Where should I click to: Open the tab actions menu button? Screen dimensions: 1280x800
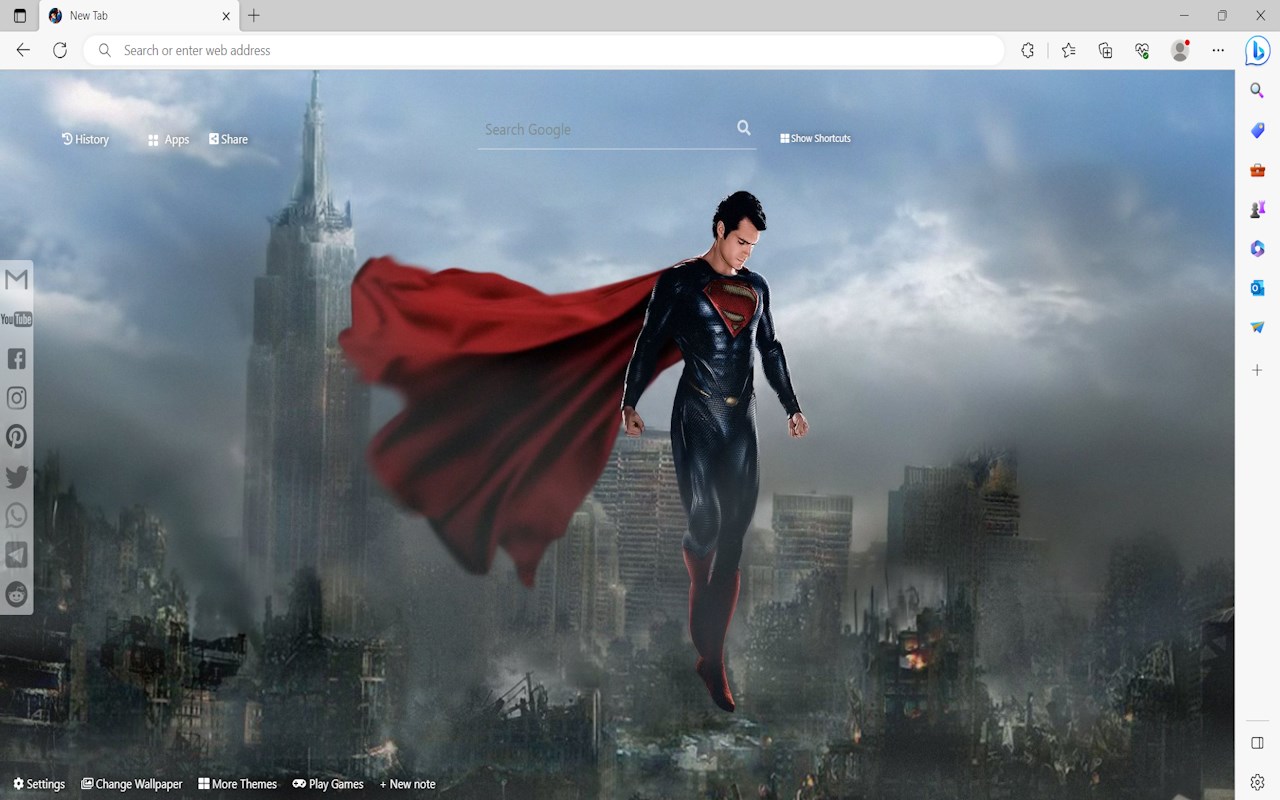pos(20,16)
